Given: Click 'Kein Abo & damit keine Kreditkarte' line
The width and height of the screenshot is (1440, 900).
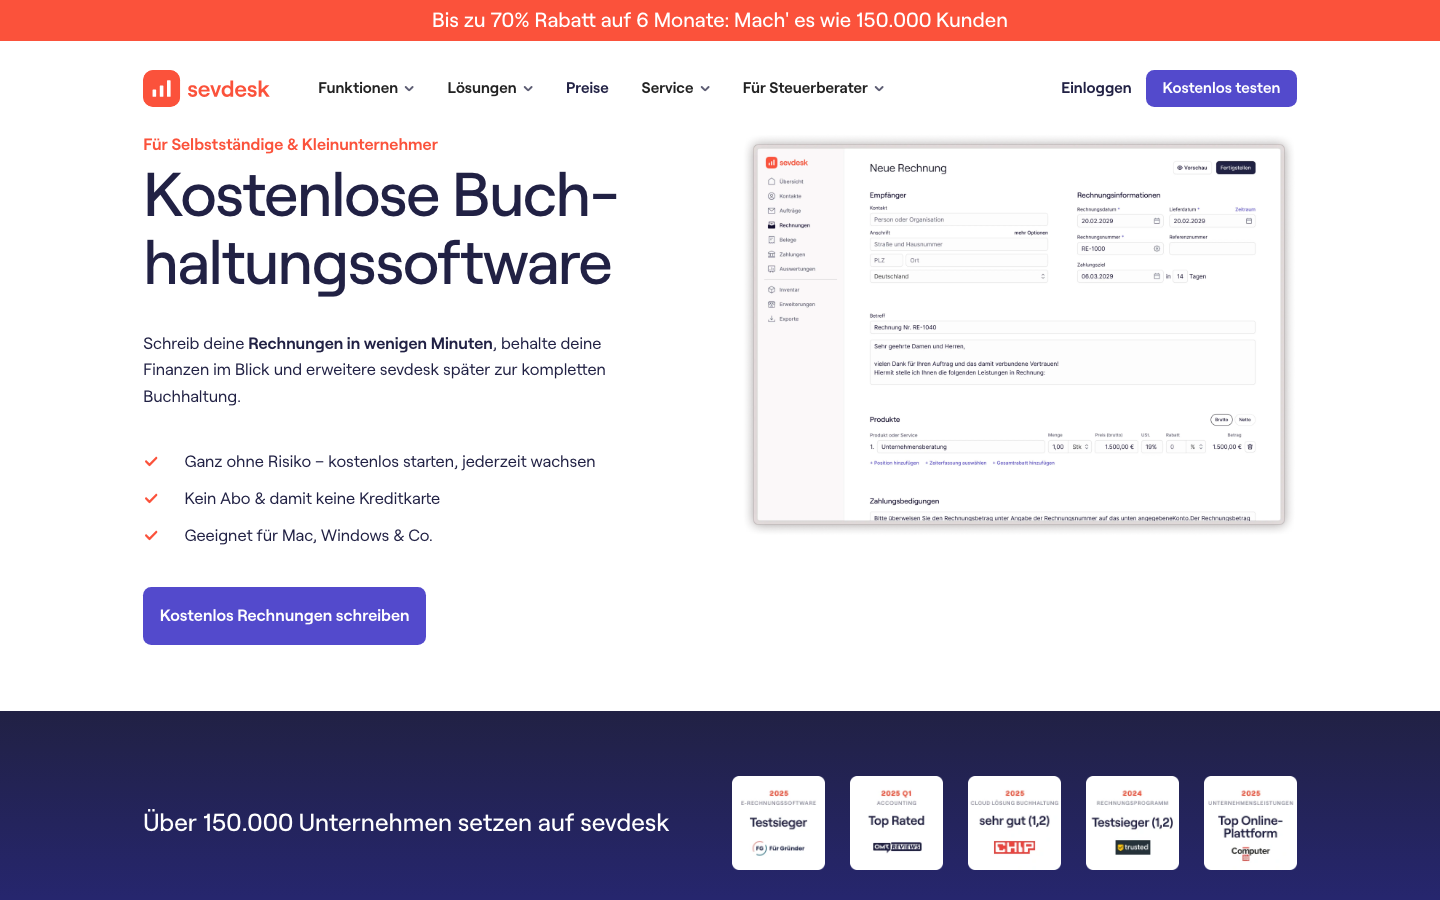Looking at the screenshot, I should [312, 498].
